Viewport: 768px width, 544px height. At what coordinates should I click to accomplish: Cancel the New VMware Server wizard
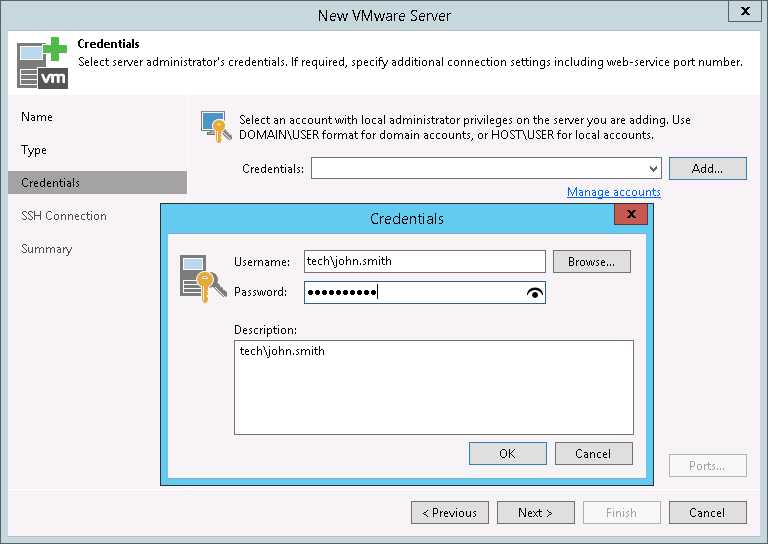coord(708,512)
